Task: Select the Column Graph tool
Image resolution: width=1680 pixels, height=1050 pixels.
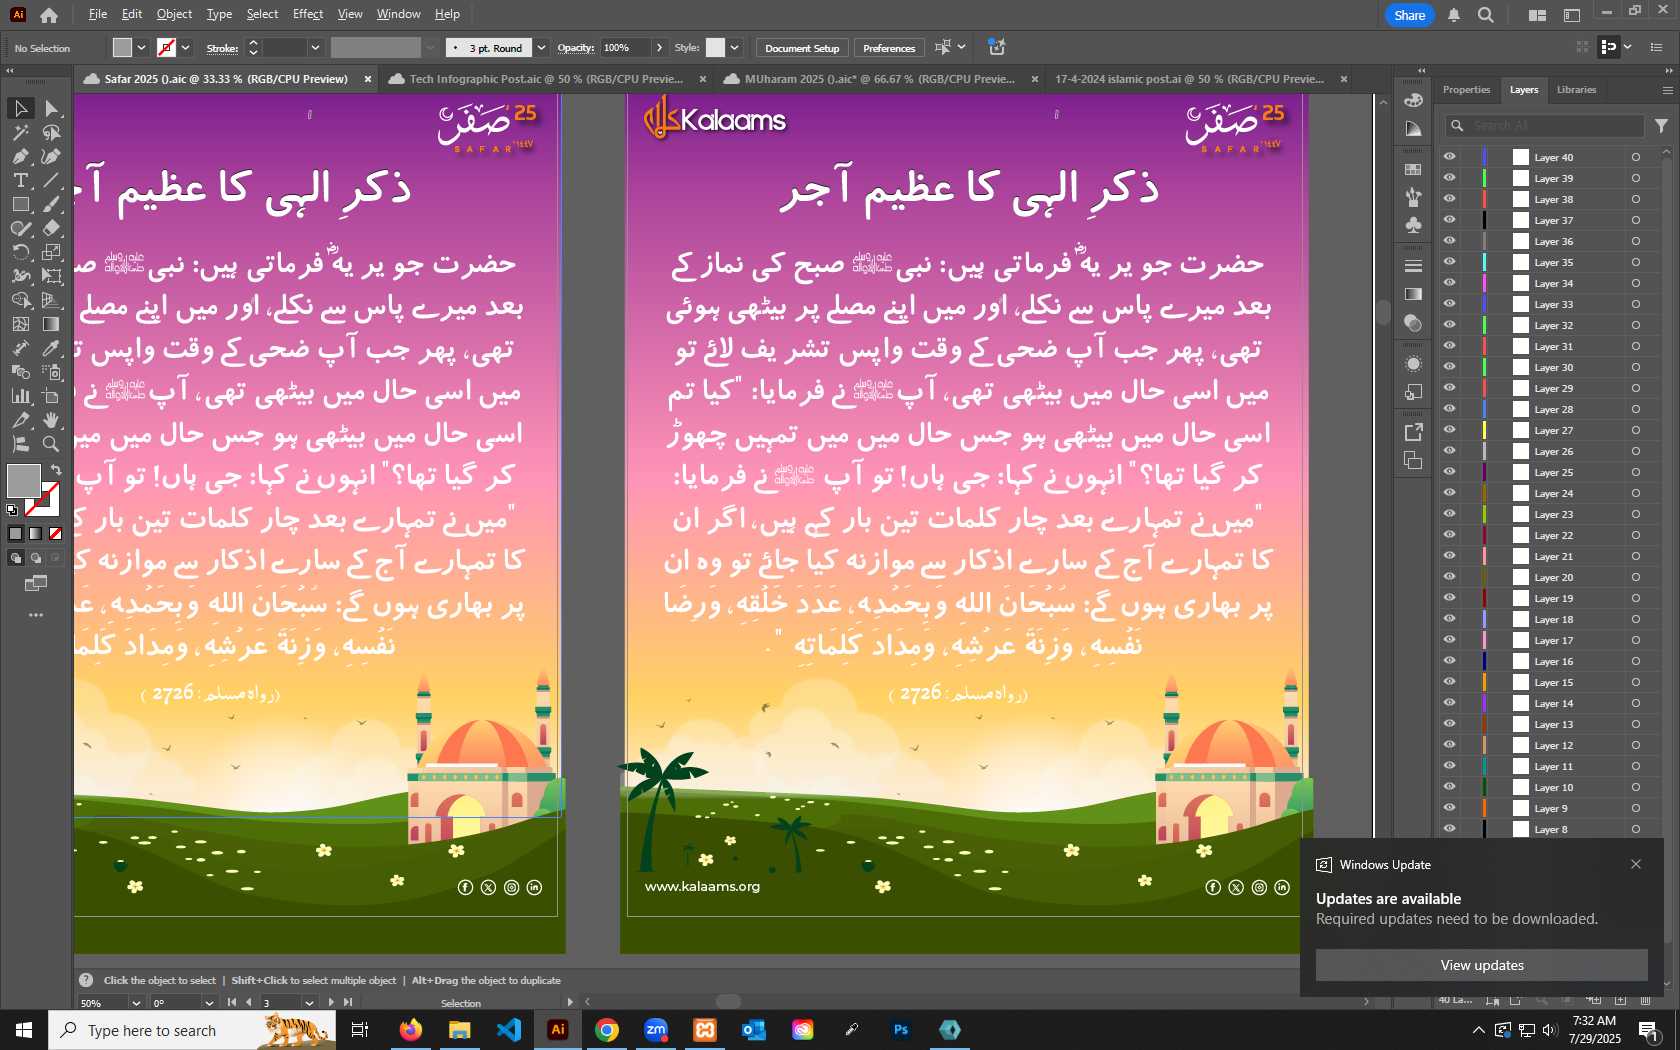Action: [x=20, y=396]
